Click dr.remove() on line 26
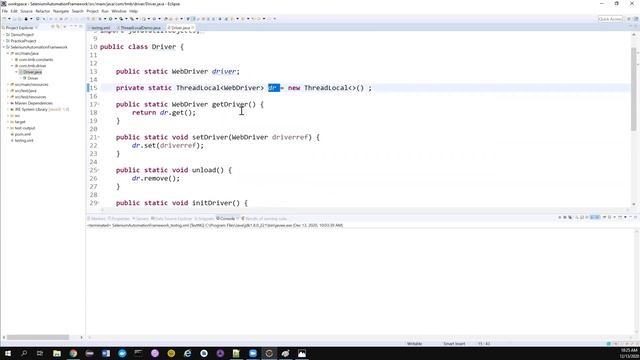Screen dimensions: 640x360 [x=156, y=178]
